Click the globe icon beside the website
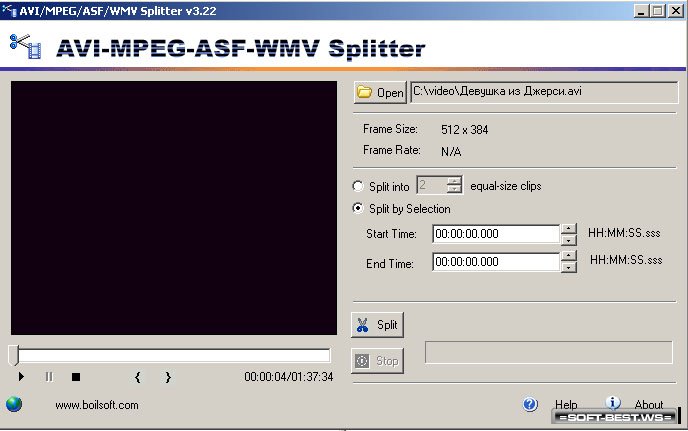Image resolution: width=688 pixels, height=431 pixels. pos(14,404)
